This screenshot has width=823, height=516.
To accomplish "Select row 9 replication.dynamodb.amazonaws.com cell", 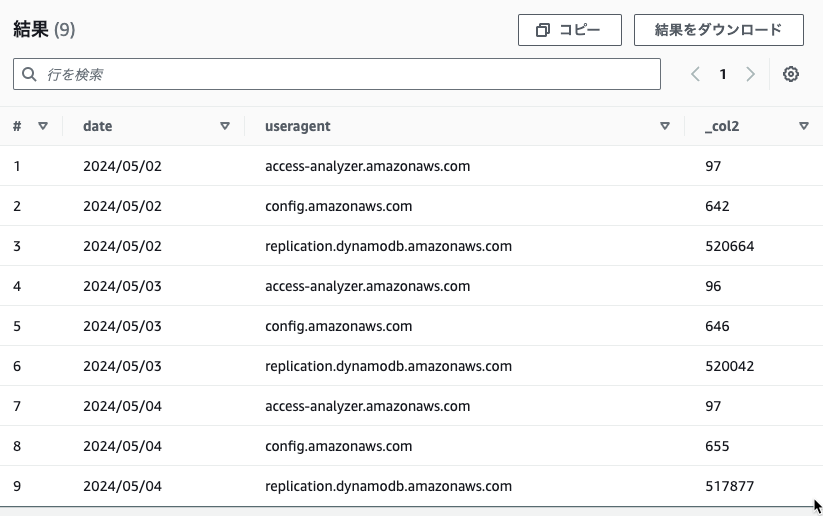I will pyautogui.click(x=388, y=486).
